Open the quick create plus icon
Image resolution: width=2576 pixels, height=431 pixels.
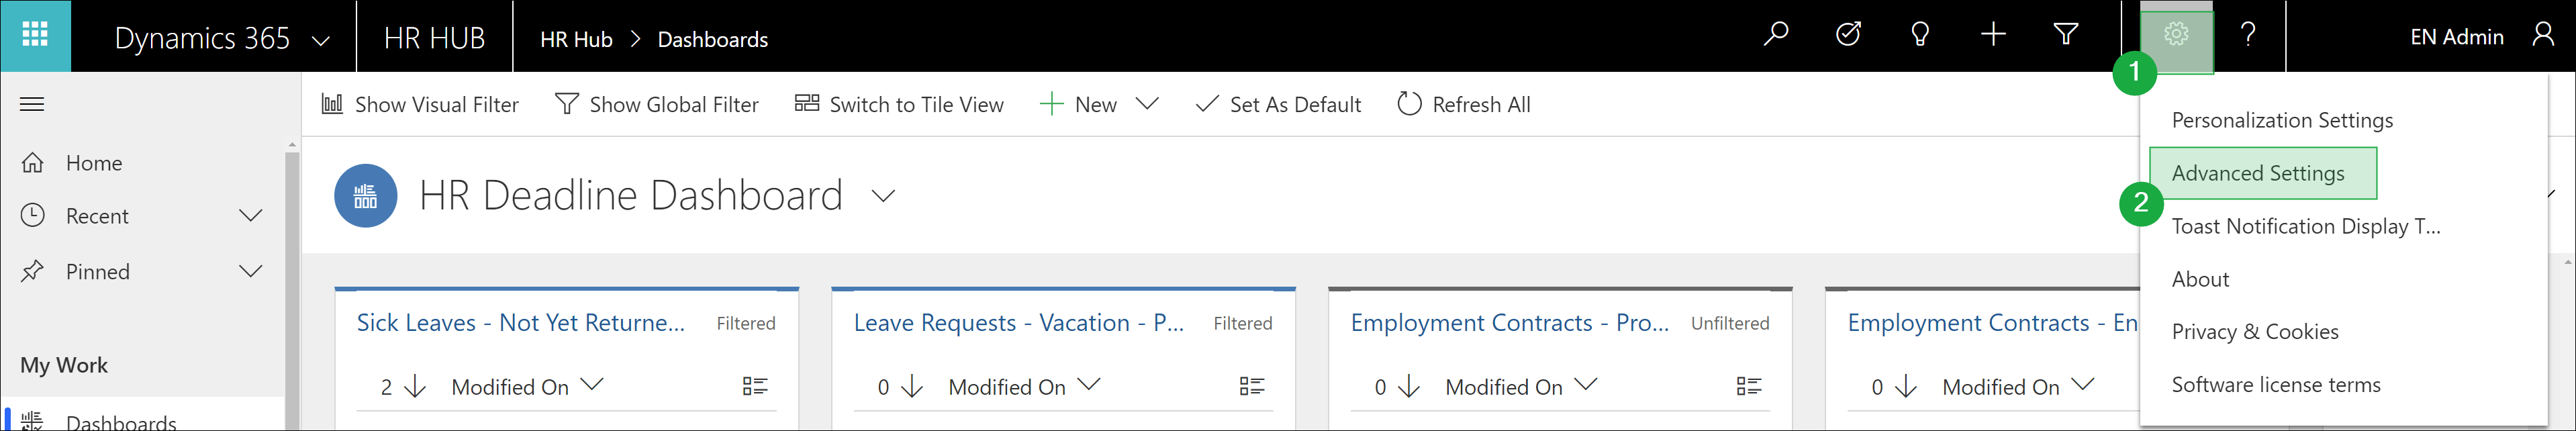point(1992,35)
